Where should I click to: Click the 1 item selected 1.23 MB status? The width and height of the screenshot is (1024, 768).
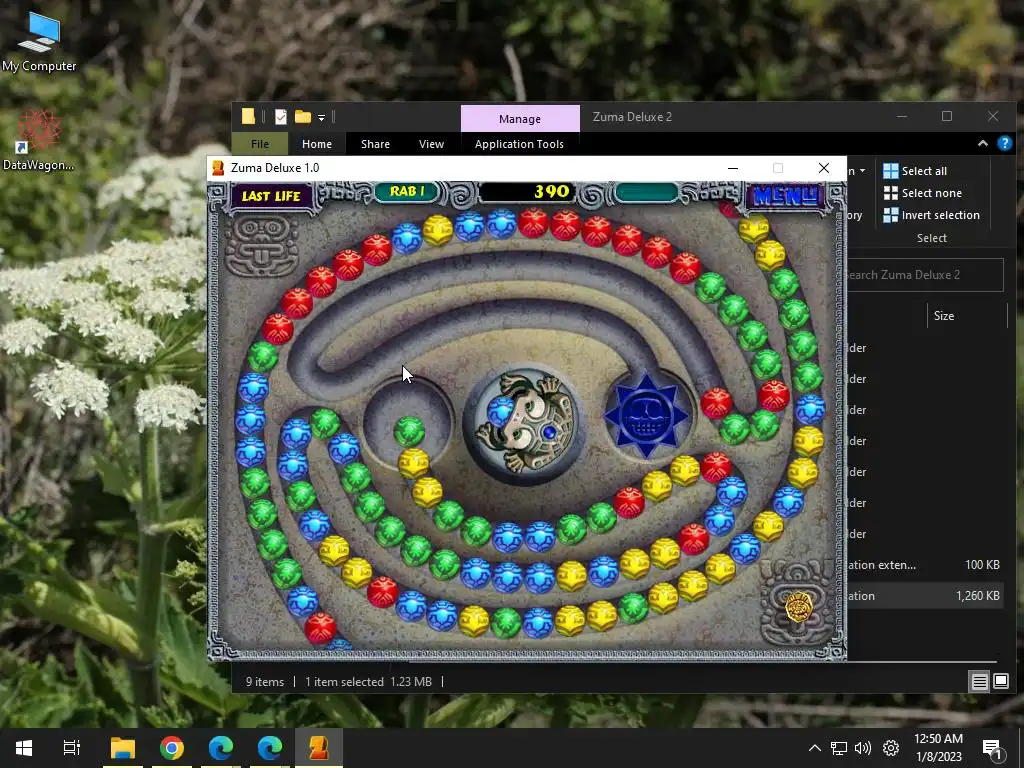point(368,682)
